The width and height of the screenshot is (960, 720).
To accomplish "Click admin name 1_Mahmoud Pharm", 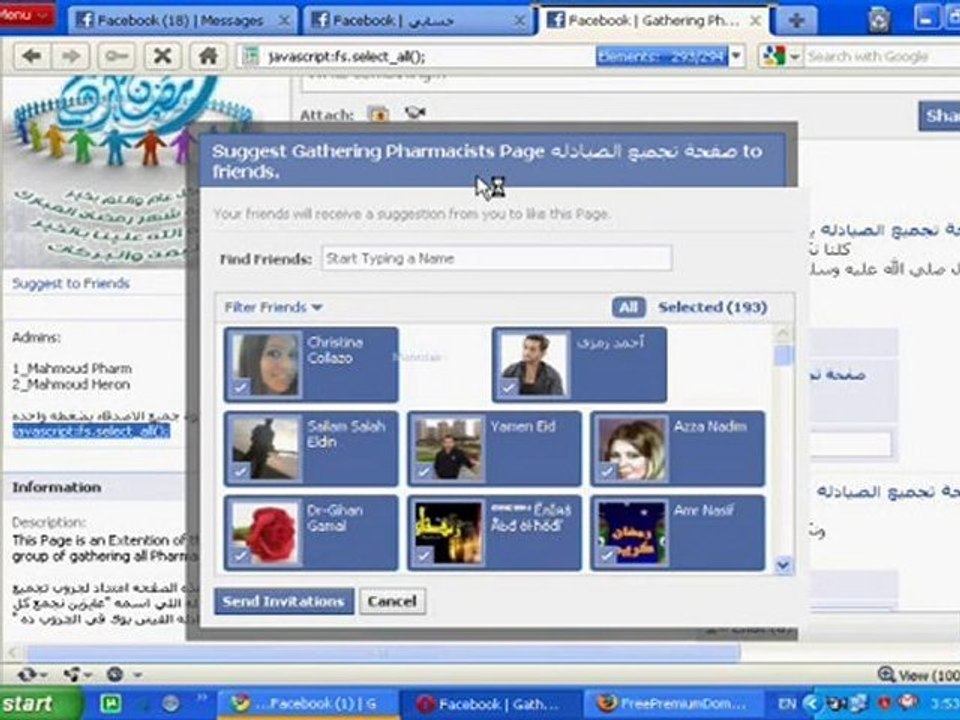I will coord(72,369).
